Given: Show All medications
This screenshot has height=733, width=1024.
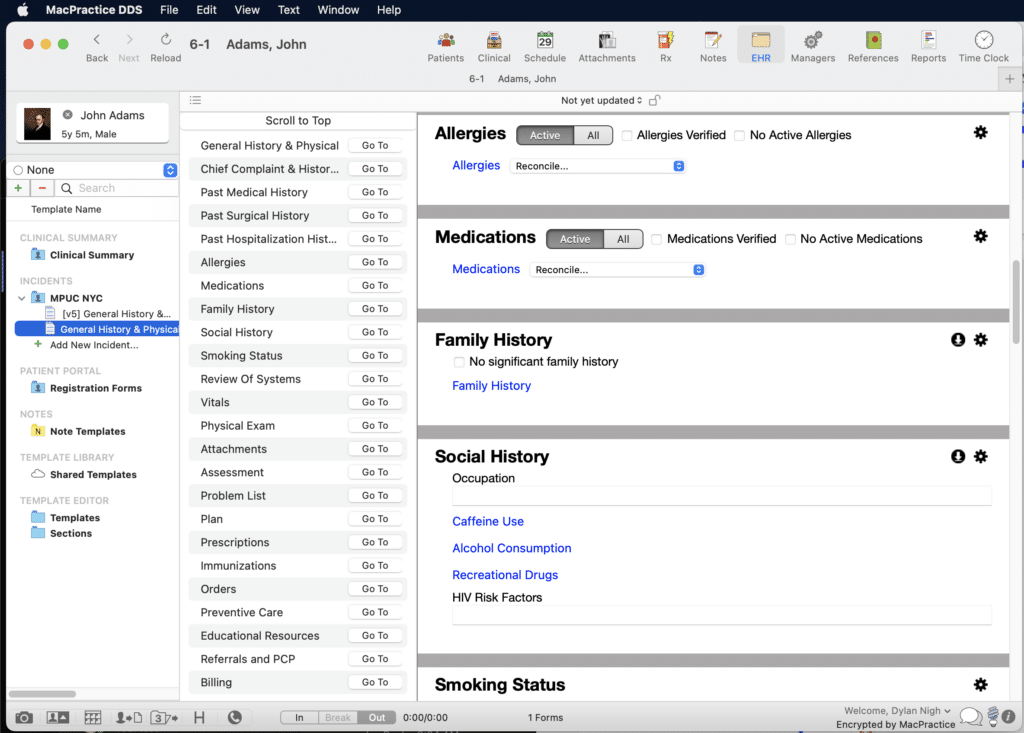Looking at the screenshot, I should click(623, 239).
